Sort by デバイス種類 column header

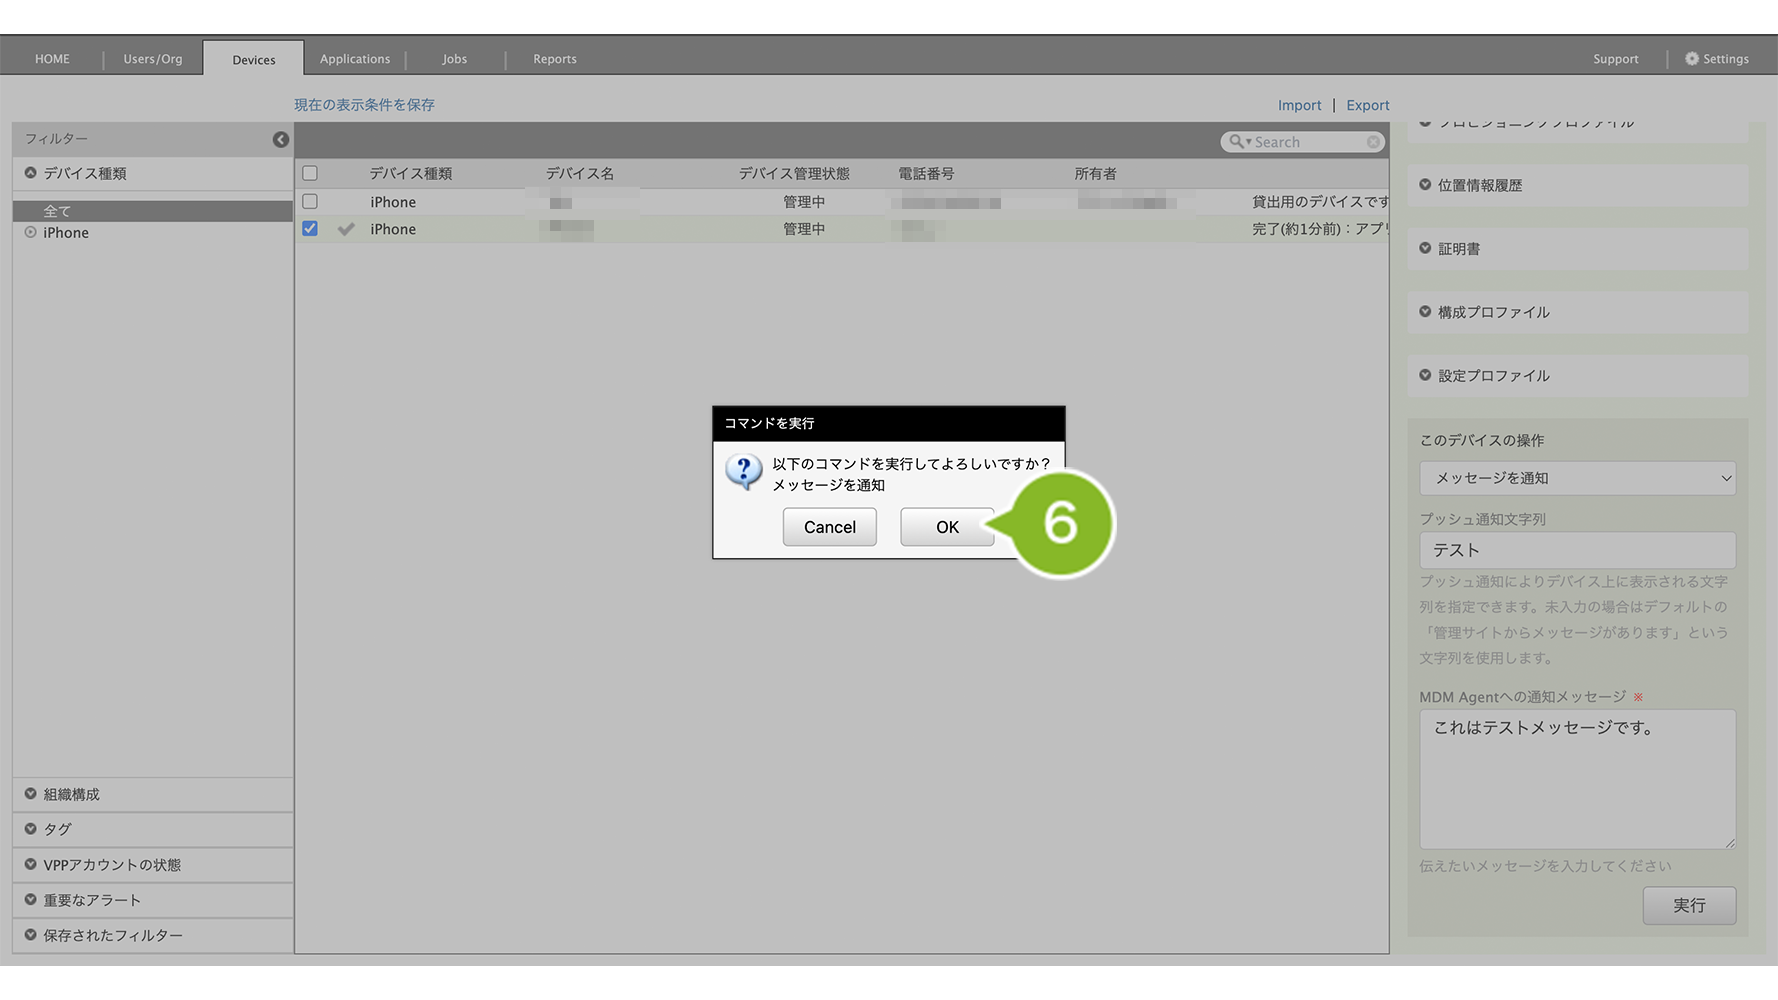point(411,173)
